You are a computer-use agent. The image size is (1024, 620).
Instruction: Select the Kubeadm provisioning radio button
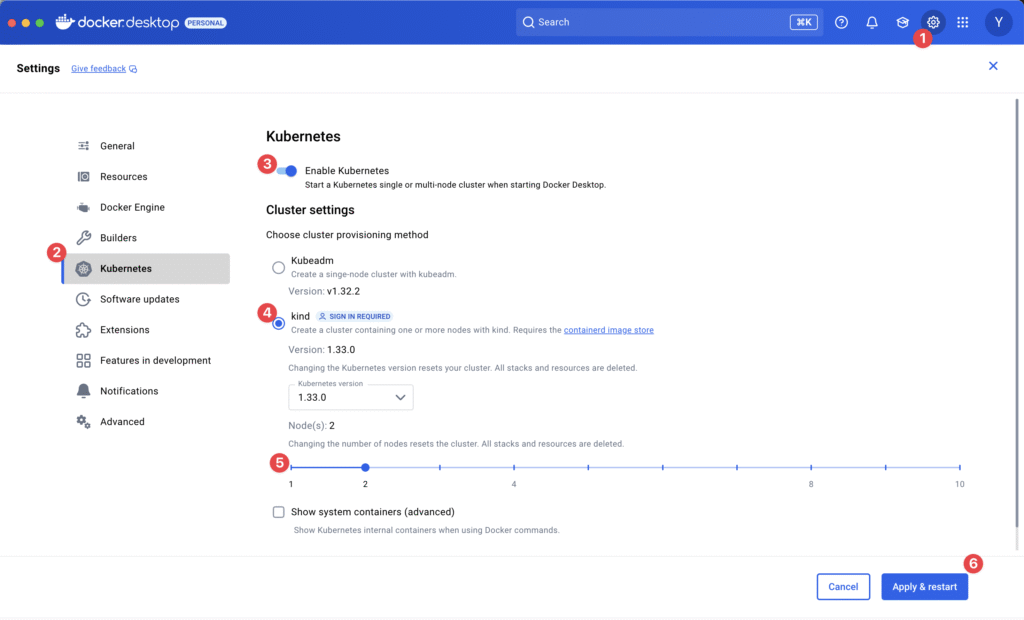tap(279, 267)
